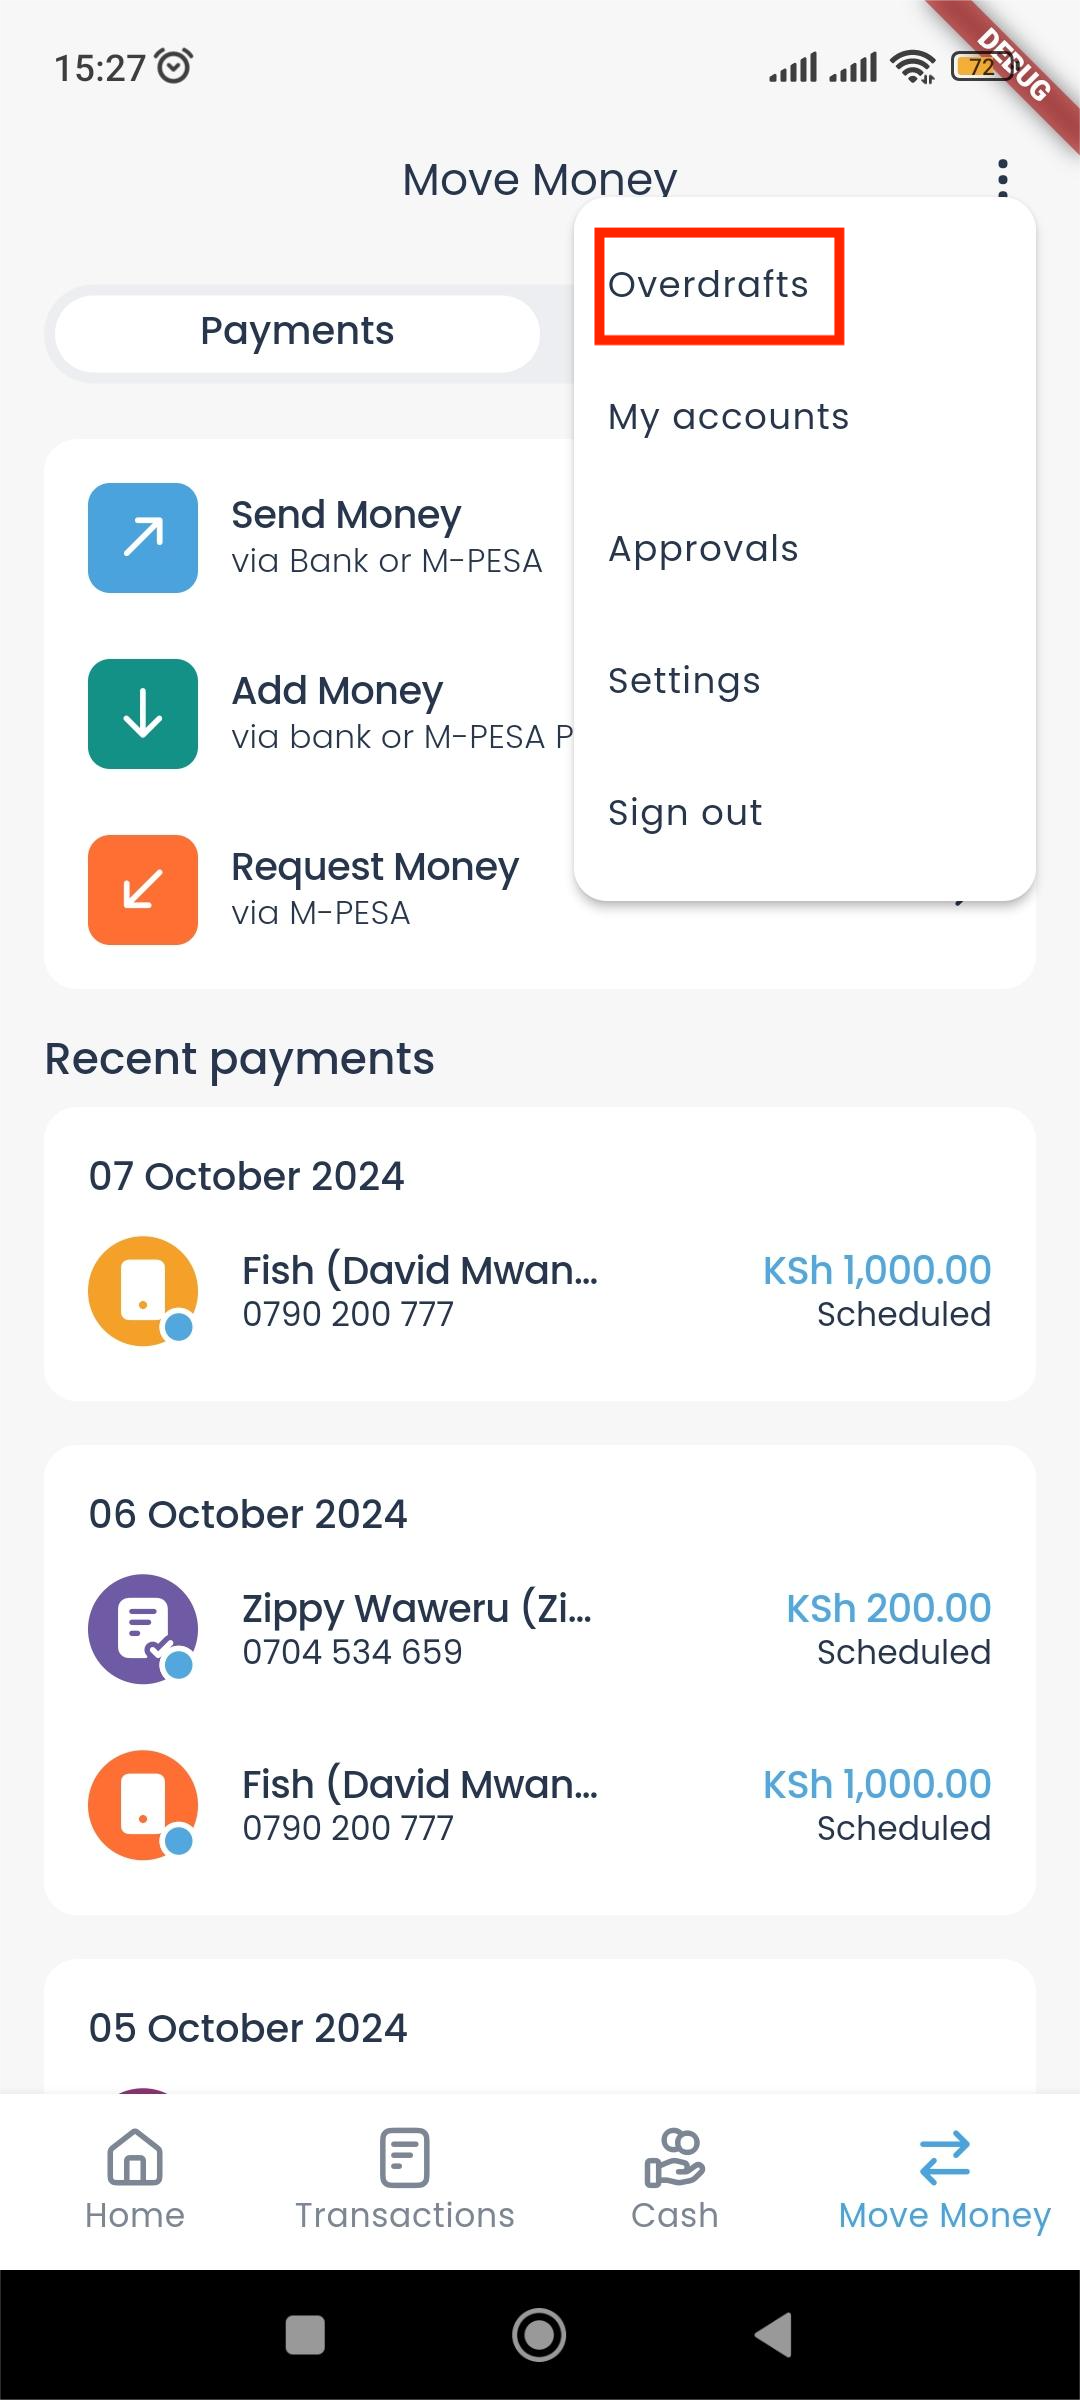Screen dimensions: 1080x2400
Task: Tap the Fish payment avatar on 07 October
Action: coord(142,1290)
